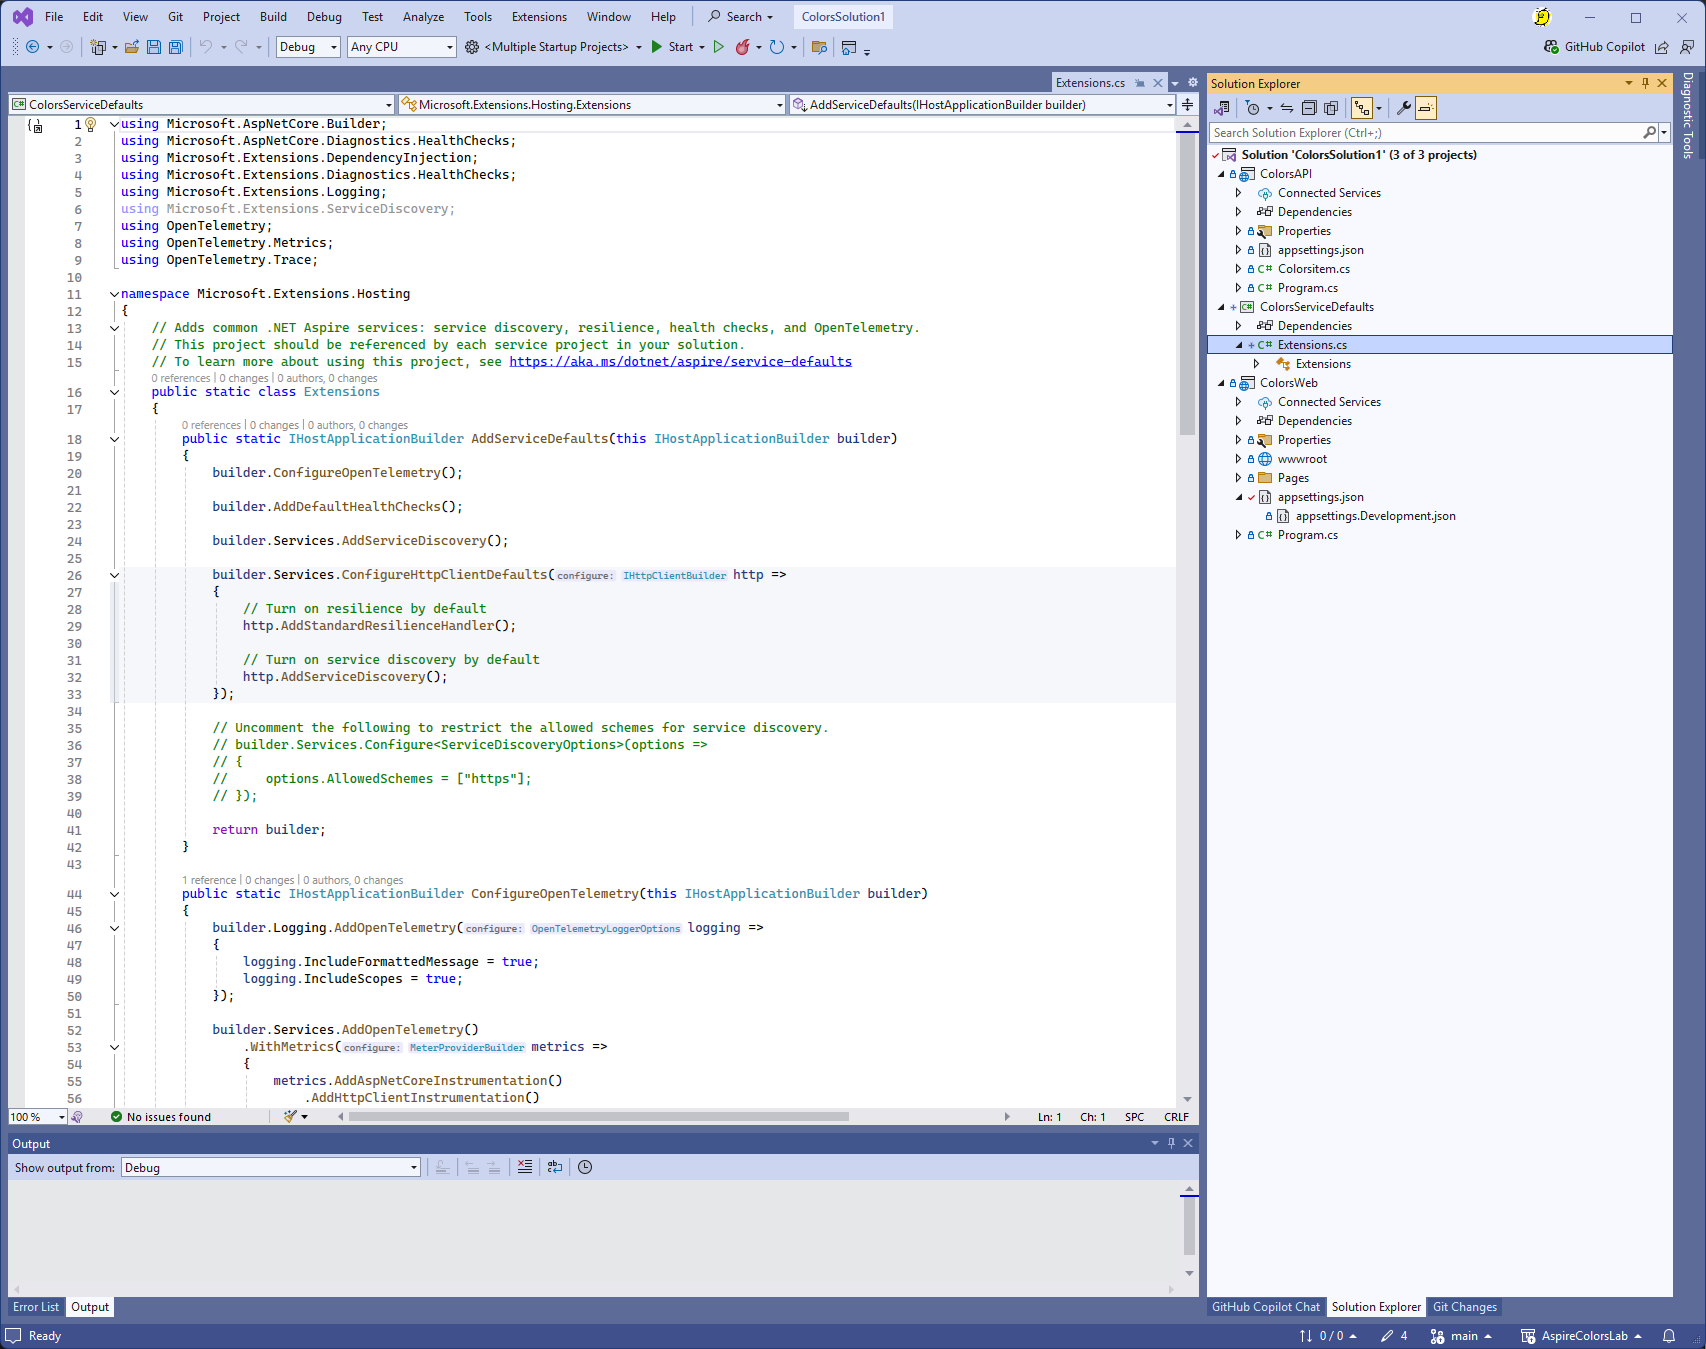Viewport: 1706px width, 1349px height.
Task: Open the Analyze menu
Action: [x=423, y=17]
